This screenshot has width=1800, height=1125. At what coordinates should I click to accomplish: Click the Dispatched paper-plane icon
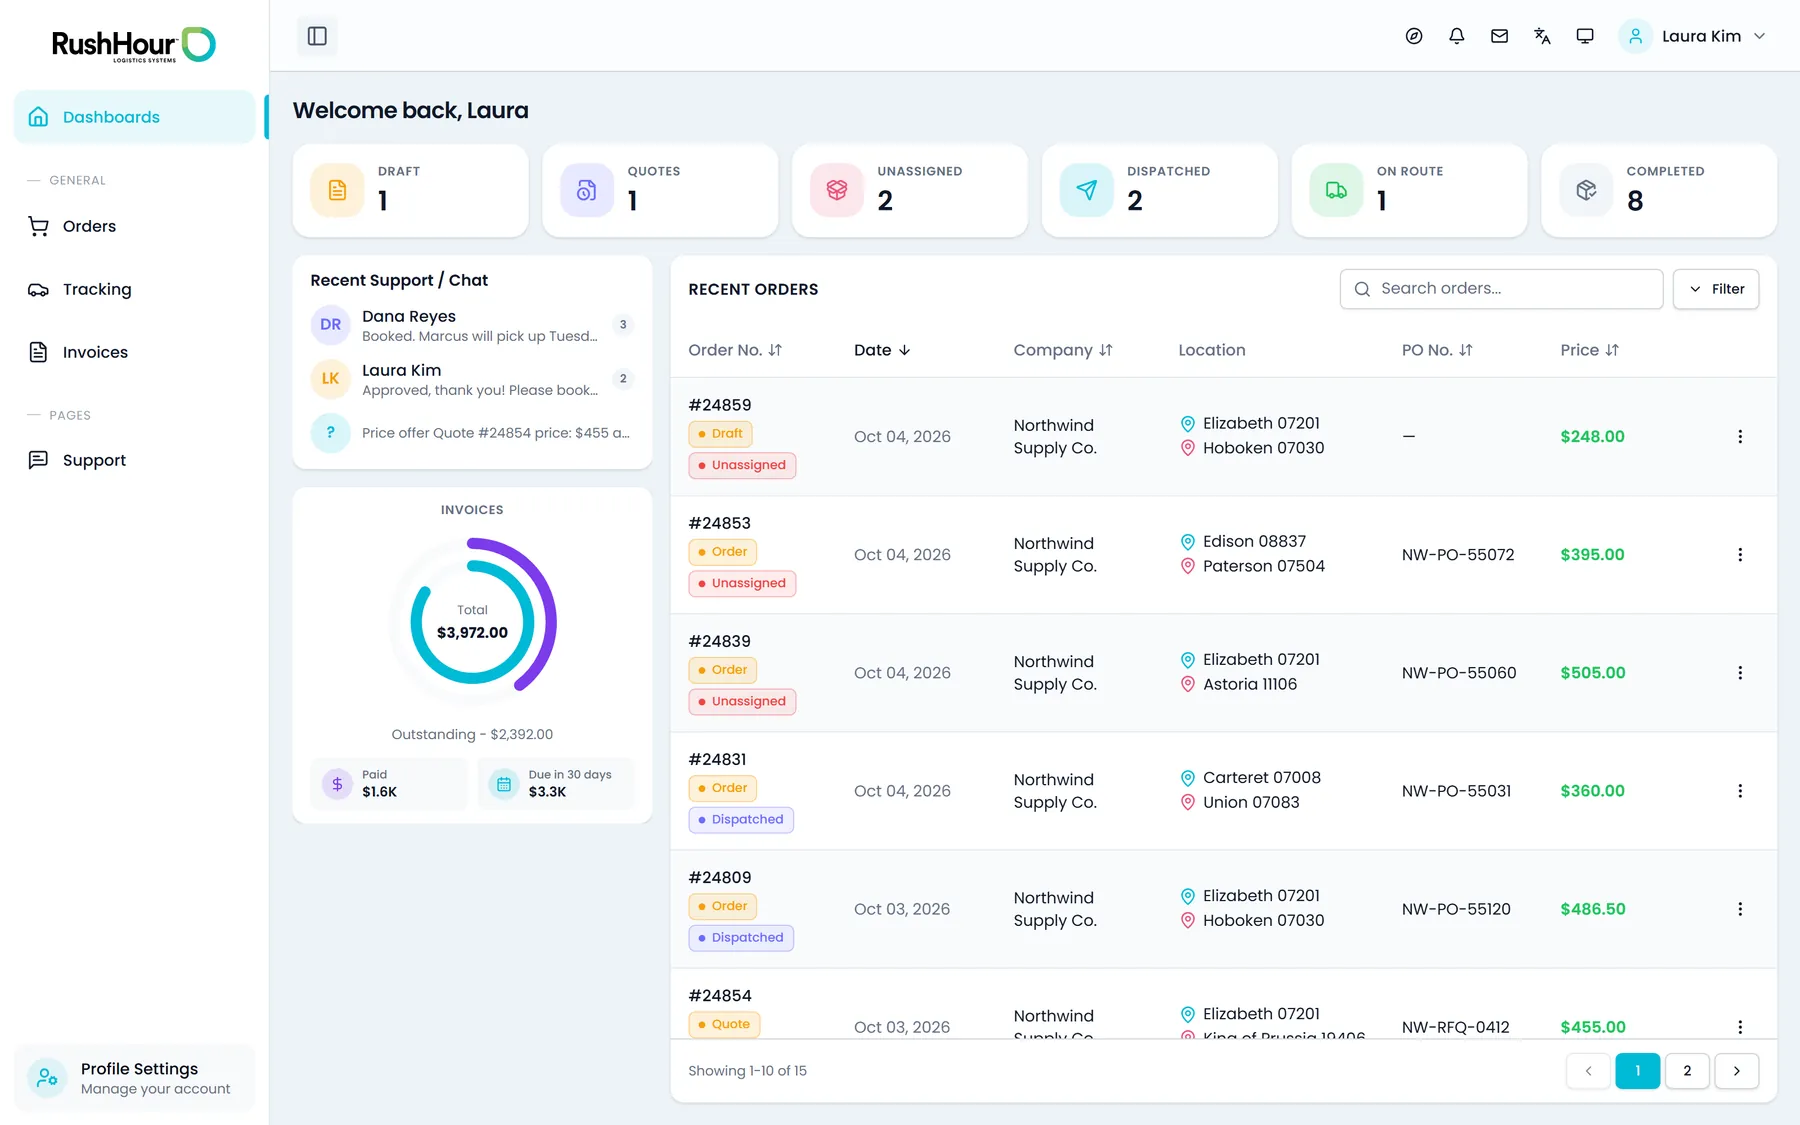pyautogui.click(x=1087, y=190)
